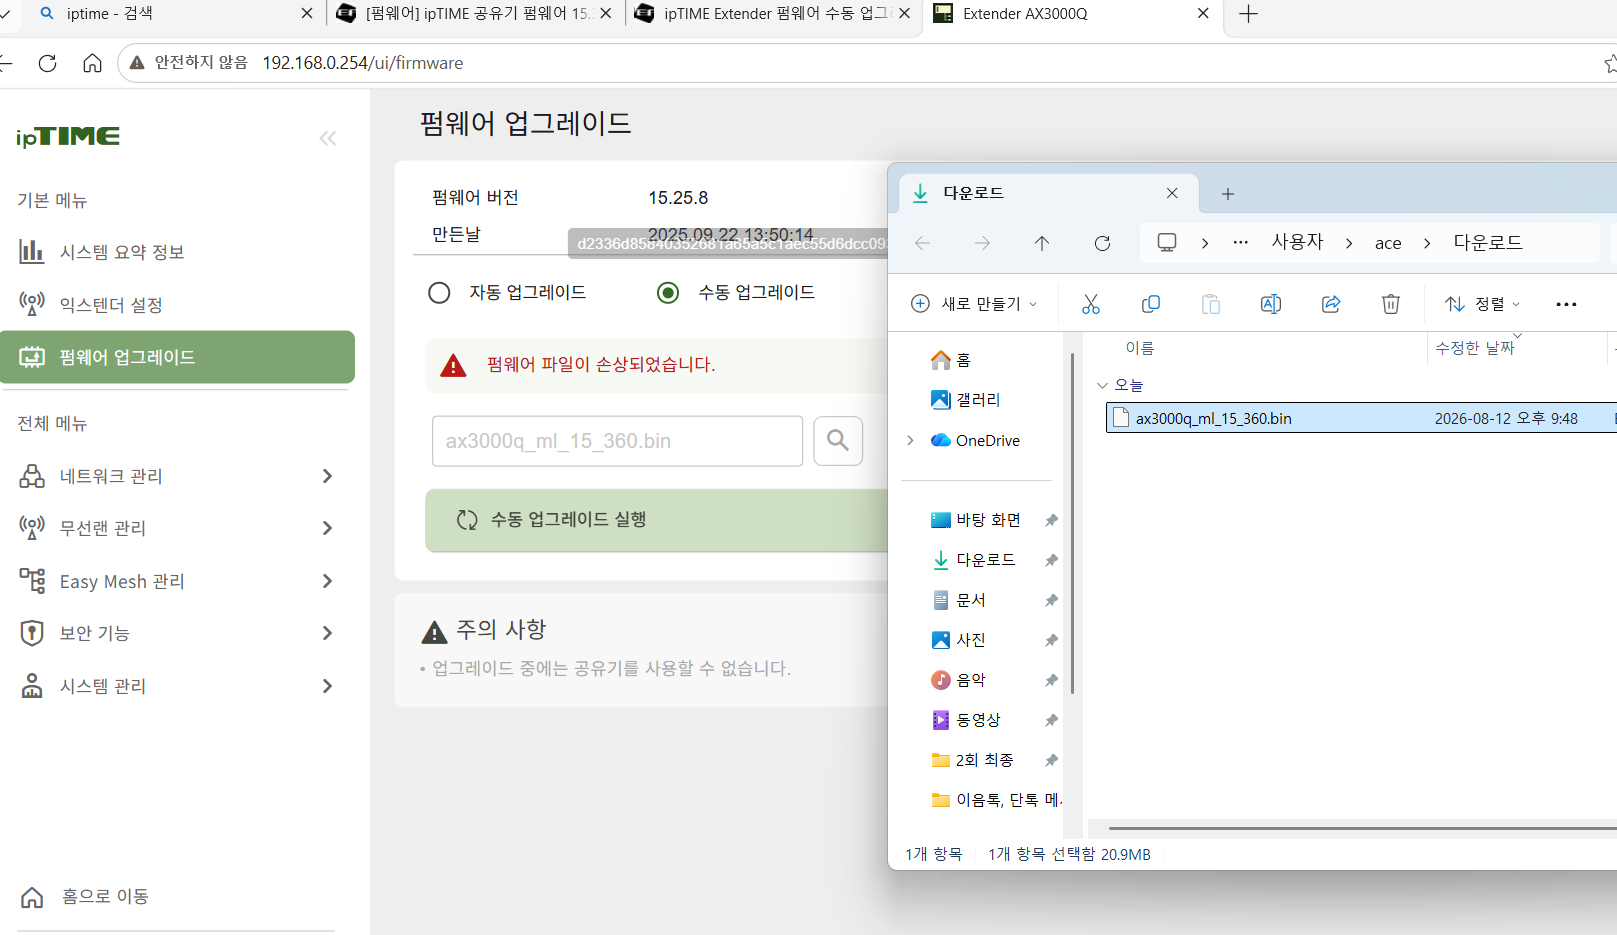Run 수동 업그레이드 실행 button

point(656,520)
